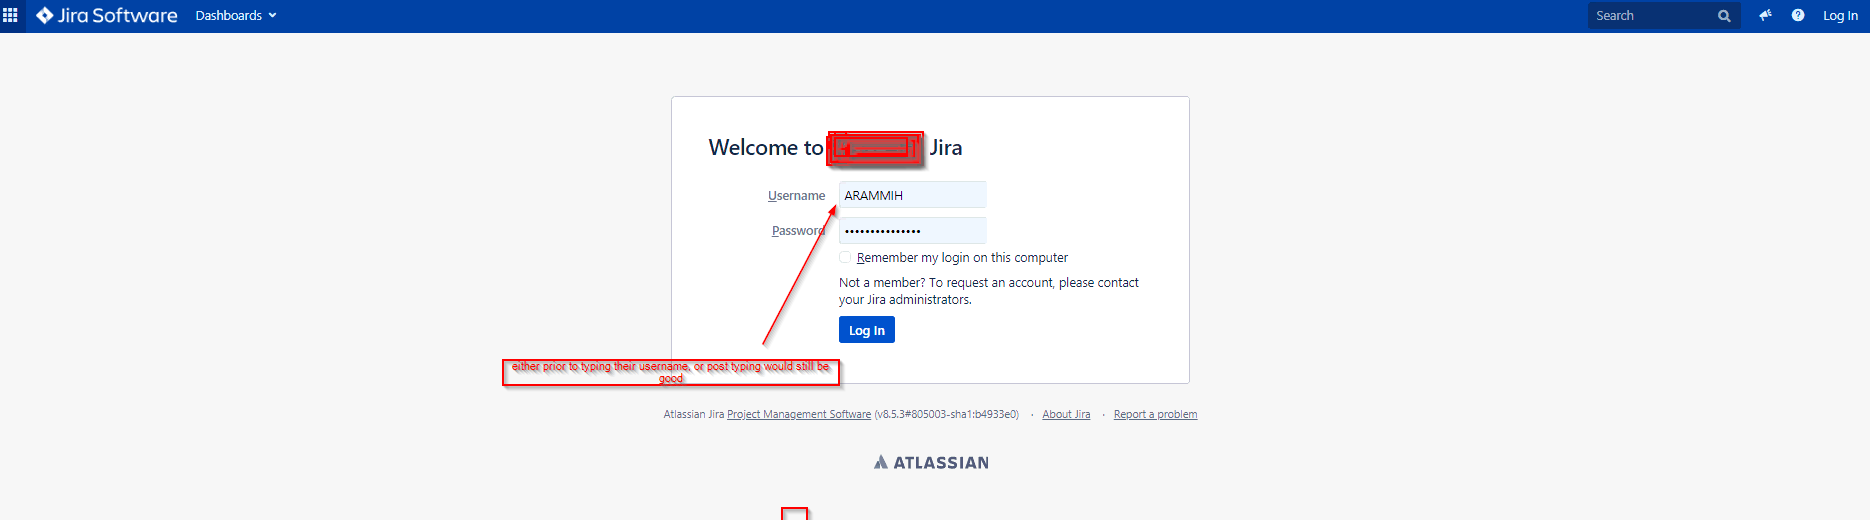This screenshot has width=1870, height=520.
Task: Open the app switcher grid icon
Action: click(11, 15)
